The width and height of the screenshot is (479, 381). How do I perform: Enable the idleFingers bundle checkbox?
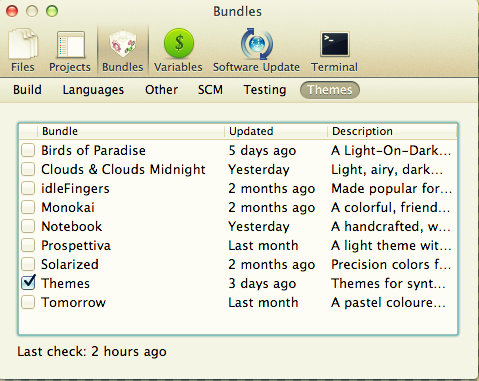[28, 188]
